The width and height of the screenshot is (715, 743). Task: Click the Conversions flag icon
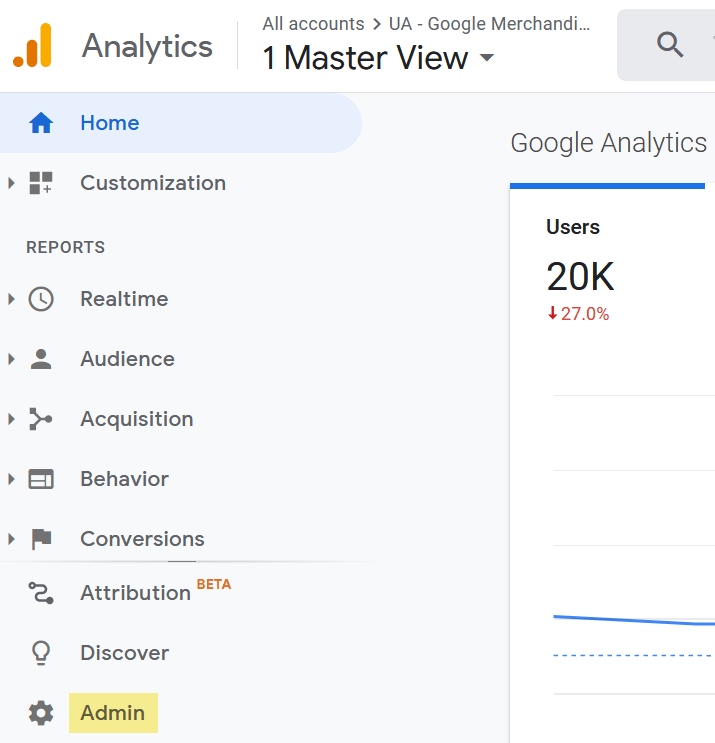coord(41,539)
